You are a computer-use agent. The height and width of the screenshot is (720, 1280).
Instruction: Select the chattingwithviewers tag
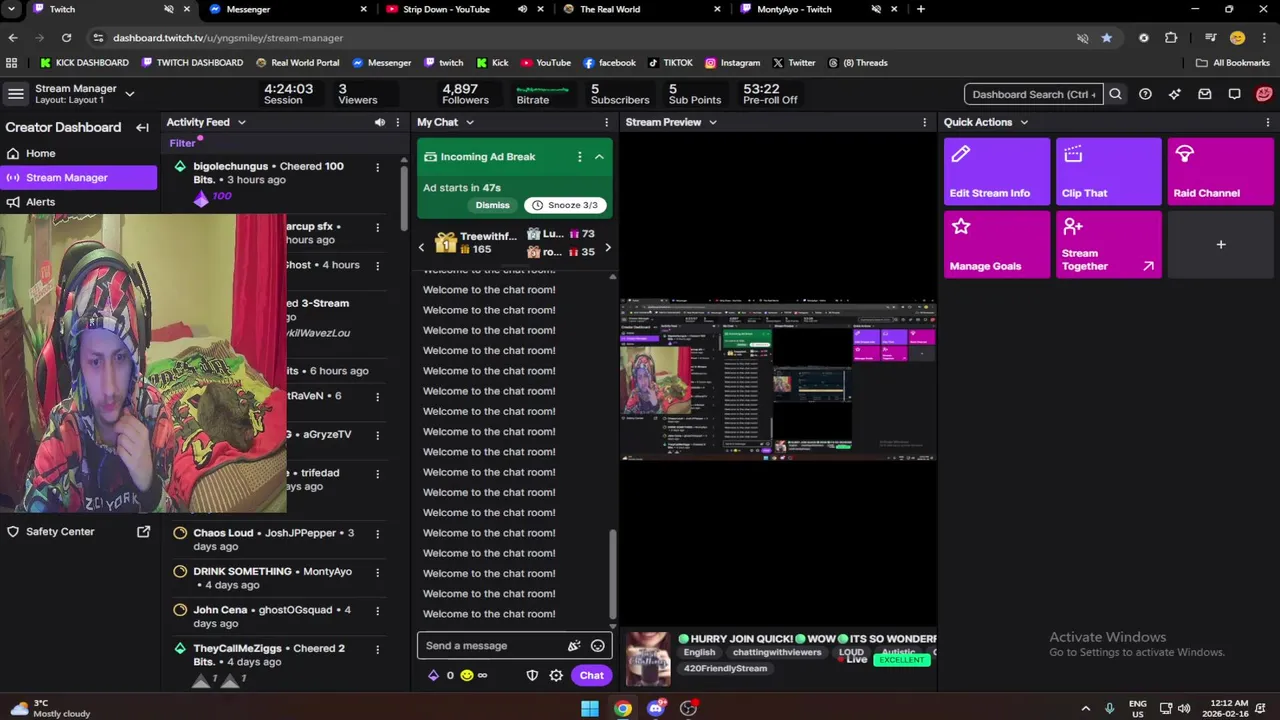click(x=777, y=652)
